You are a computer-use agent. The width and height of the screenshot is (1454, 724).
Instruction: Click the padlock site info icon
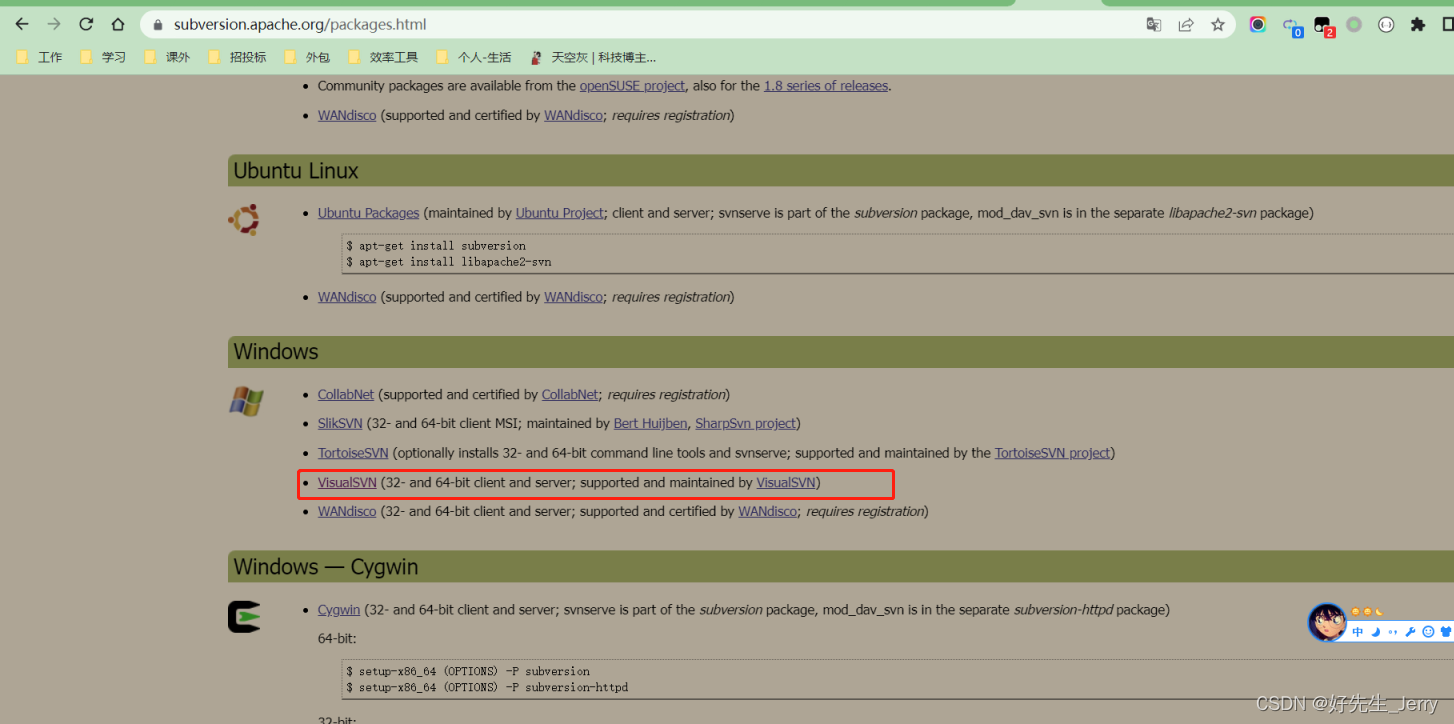coord(158,25)
